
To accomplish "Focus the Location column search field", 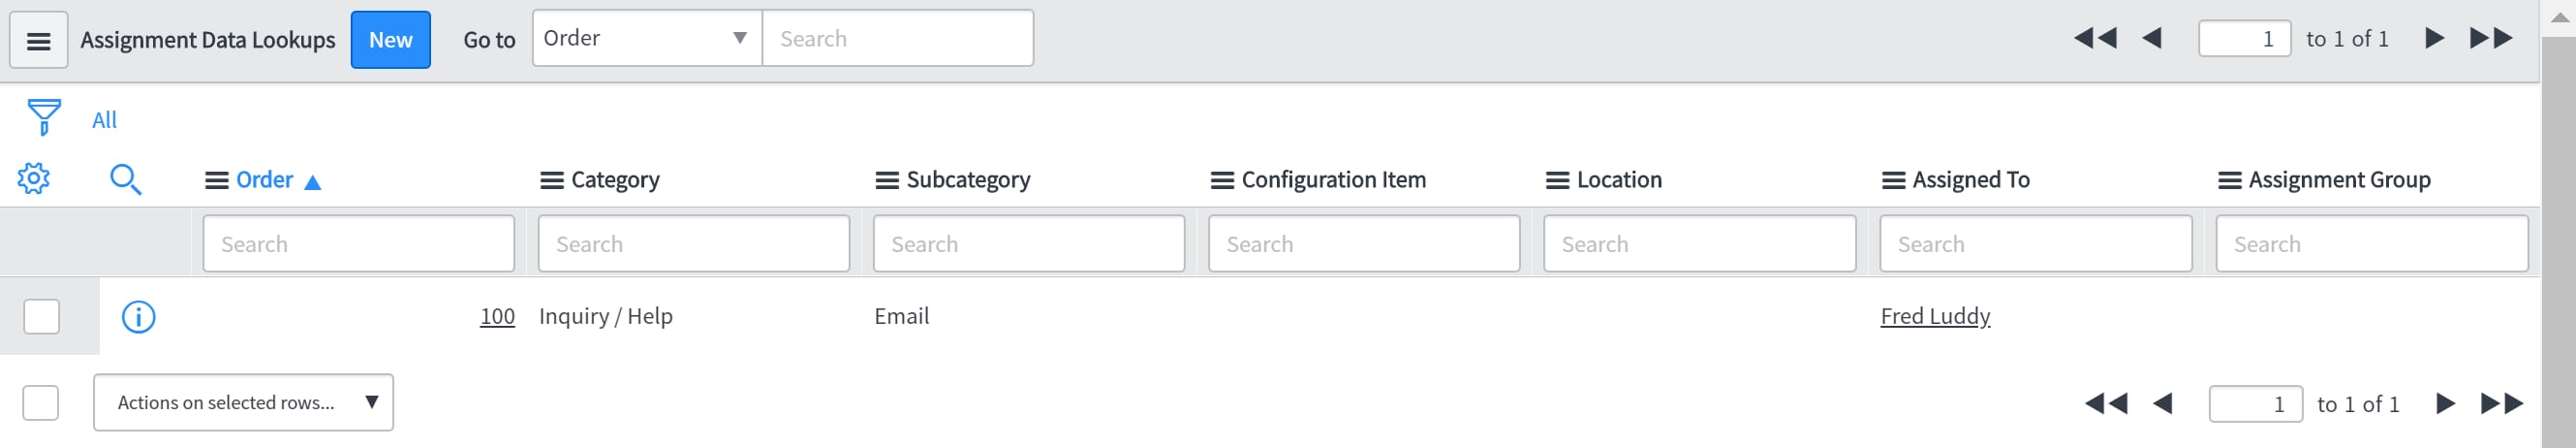I will click(x=1699, y=243).
